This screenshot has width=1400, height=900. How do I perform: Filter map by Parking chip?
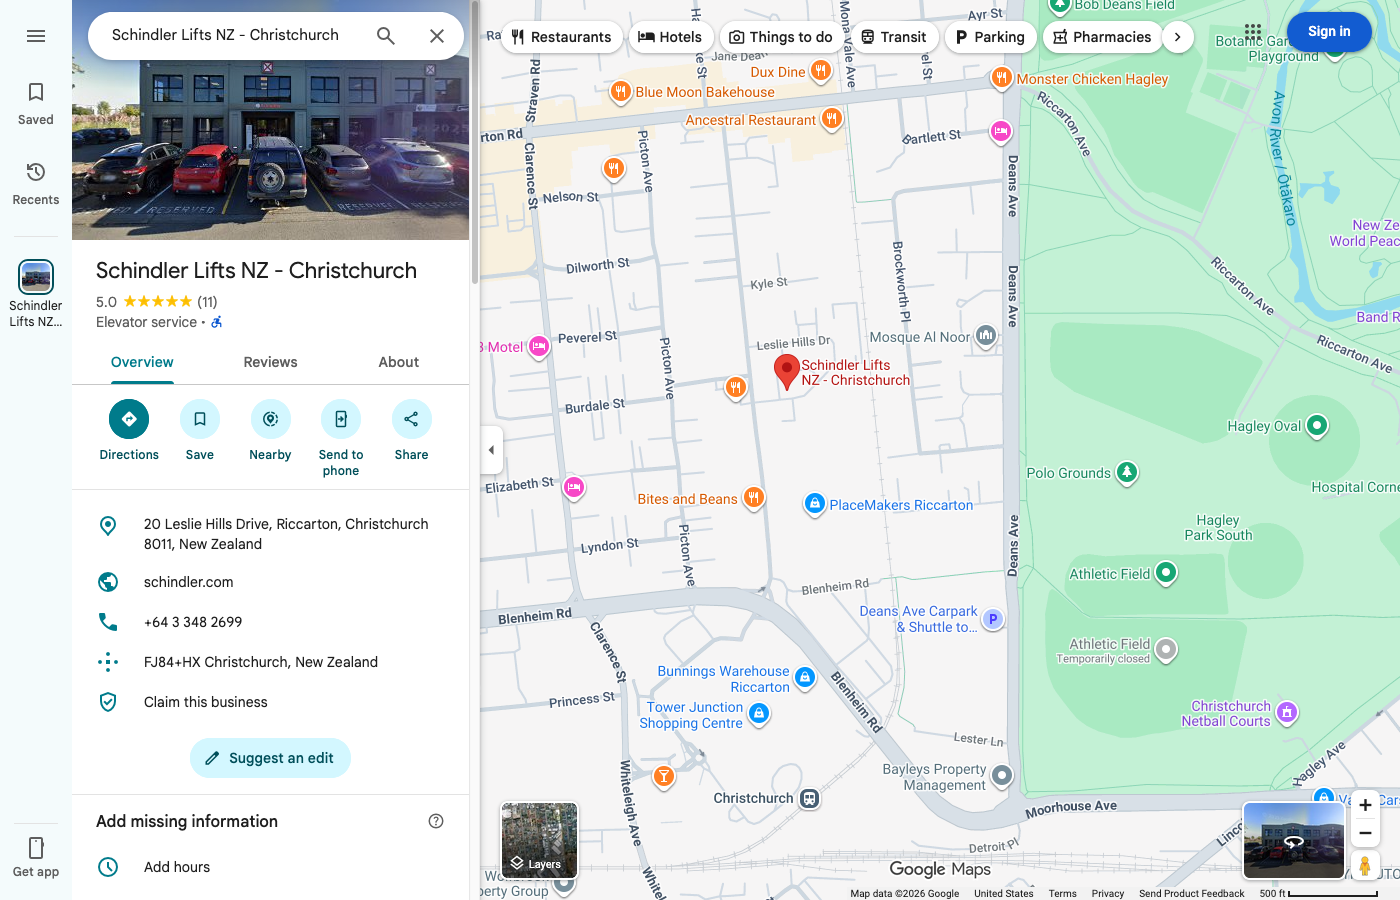[990, 37]
